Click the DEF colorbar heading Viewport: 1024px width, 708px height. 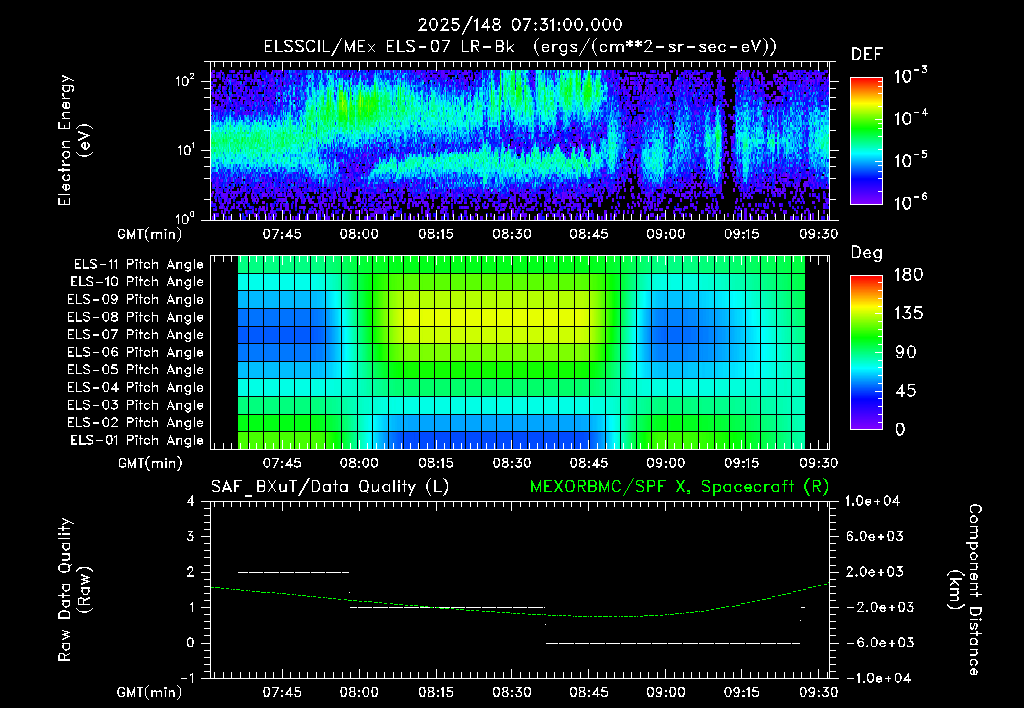point(867,54)
